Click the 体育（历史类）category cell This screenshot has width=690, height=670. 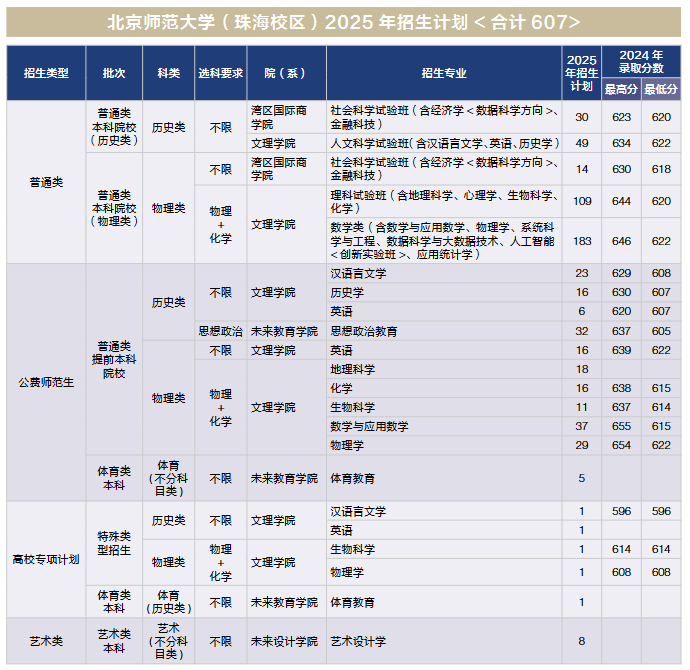pos(169,602)
